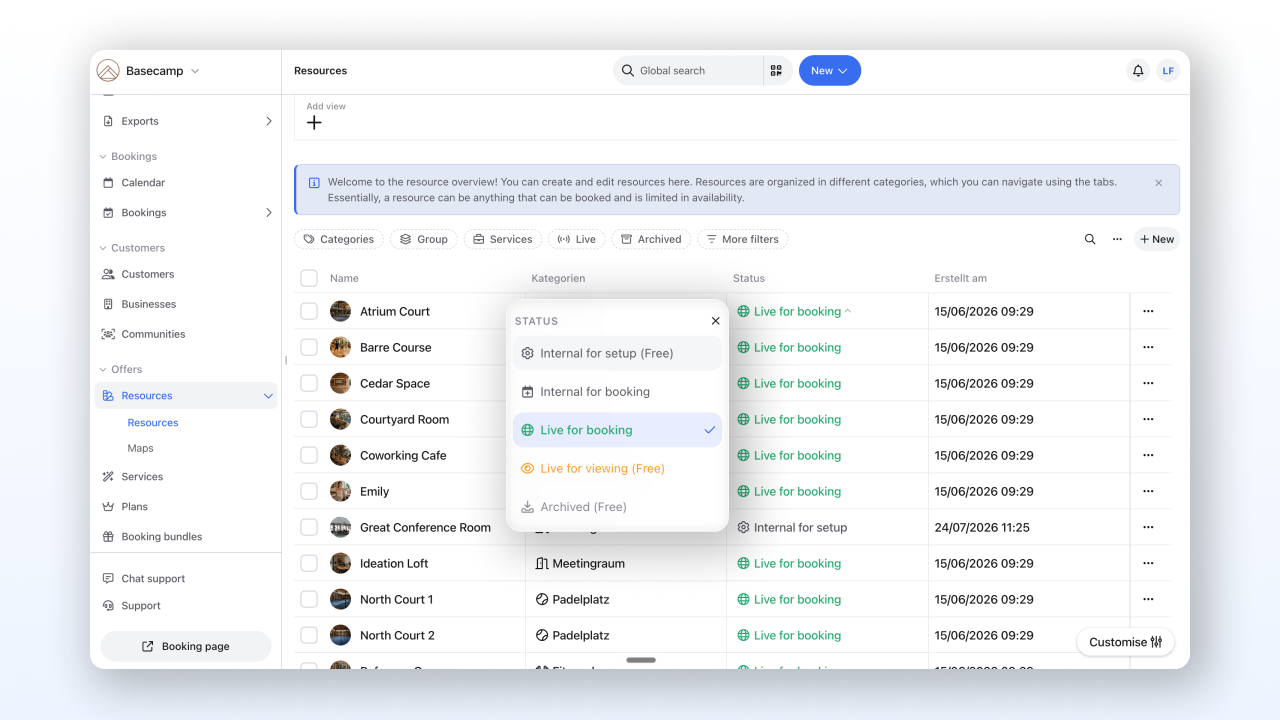Viewport: 1280px width, 720px height.
Task: Filter by Archived chip
Action: point(651,240)
